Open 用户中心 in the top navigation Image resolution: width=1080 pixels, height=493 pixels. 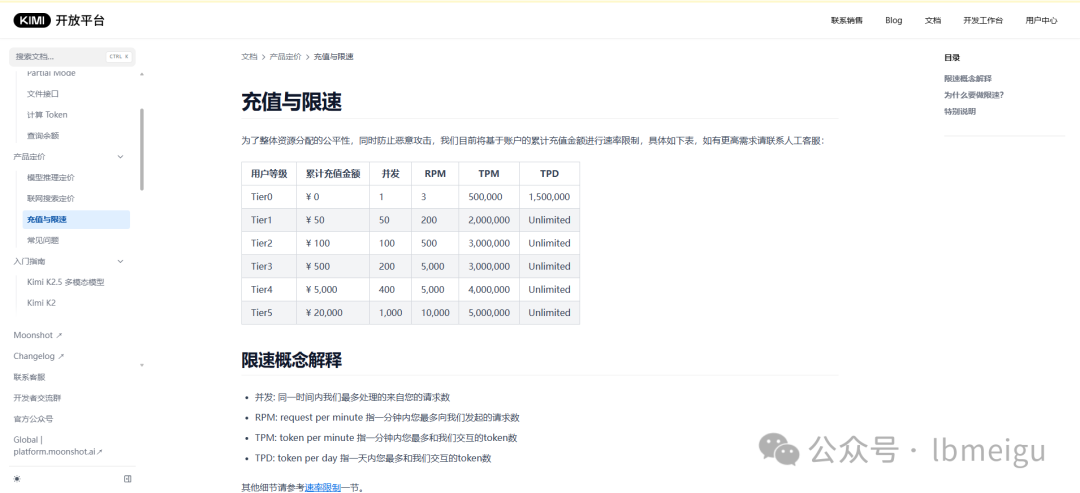click(x=1041, y=20)
